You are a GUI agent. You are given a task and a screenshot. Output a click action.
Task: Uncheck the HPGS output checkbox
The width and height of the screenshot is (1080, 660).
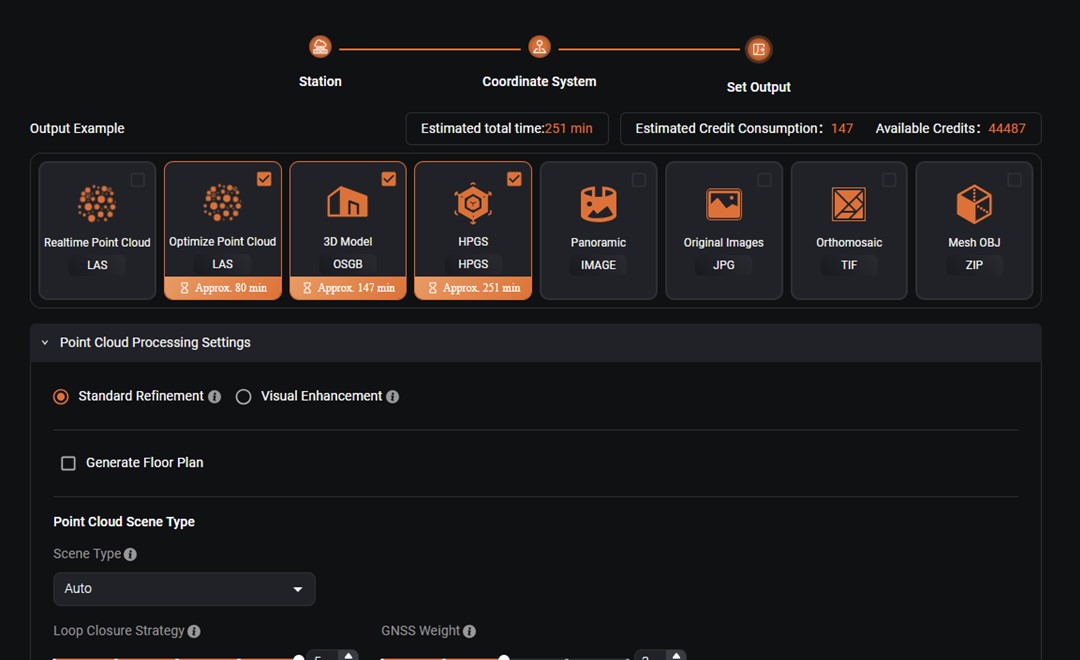(514, 179)
